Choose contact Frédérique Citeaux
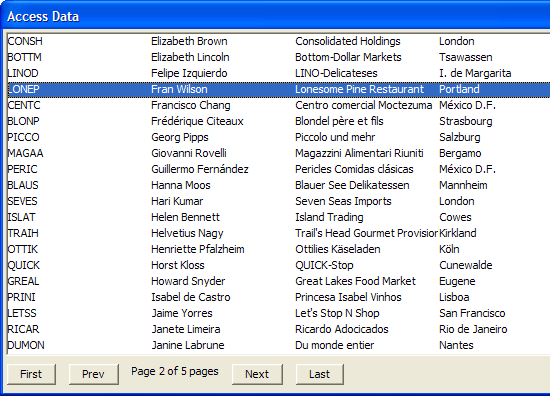Screen dimensions: 550x396 [x=197, y=121]
